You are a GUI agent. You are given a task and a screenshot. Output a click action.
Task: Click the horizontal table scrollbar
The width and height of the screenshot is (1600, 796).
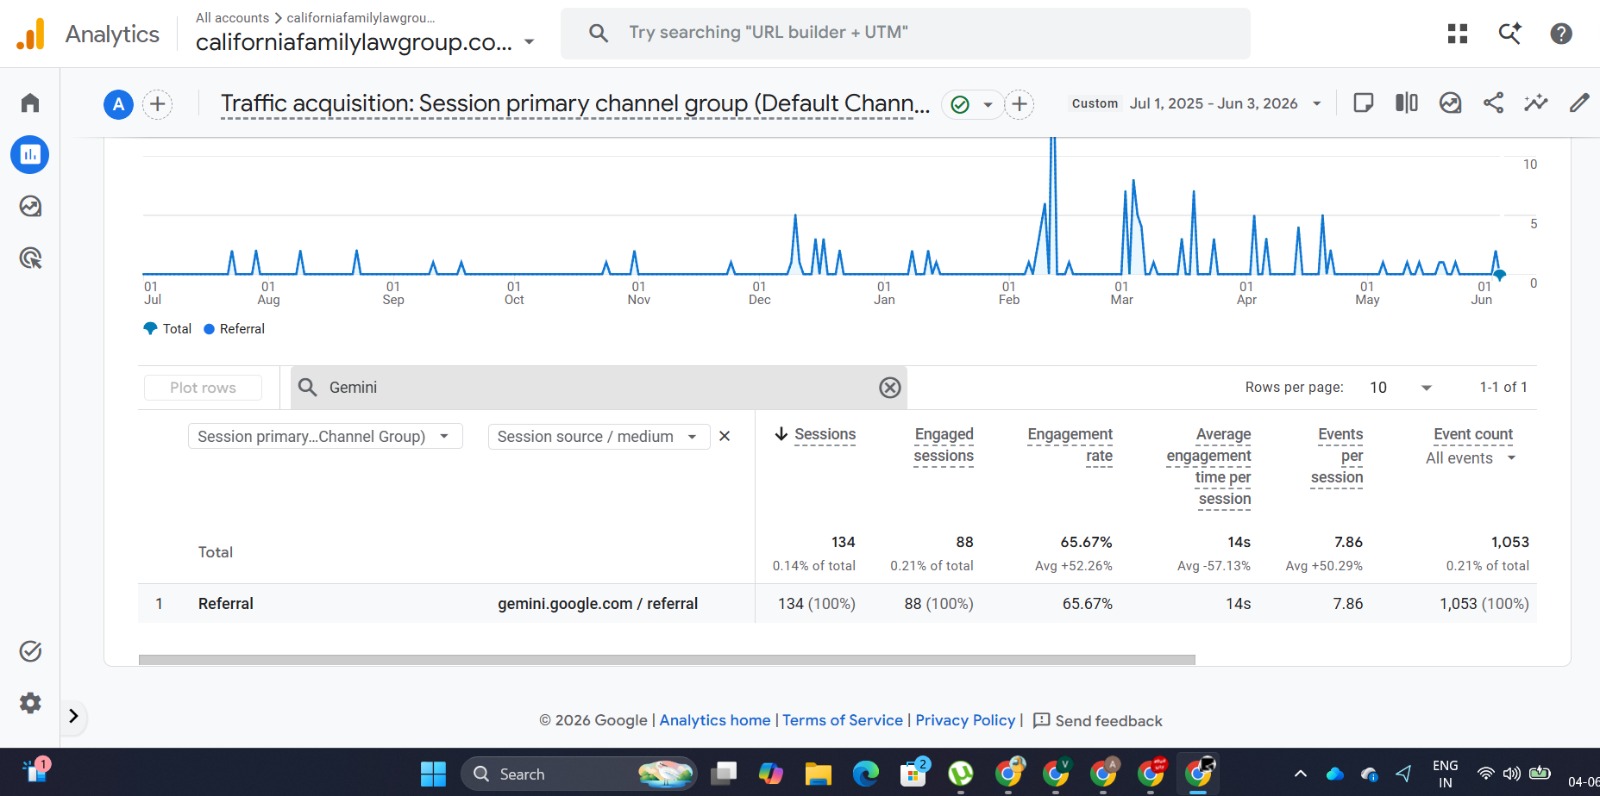[667, 660]
